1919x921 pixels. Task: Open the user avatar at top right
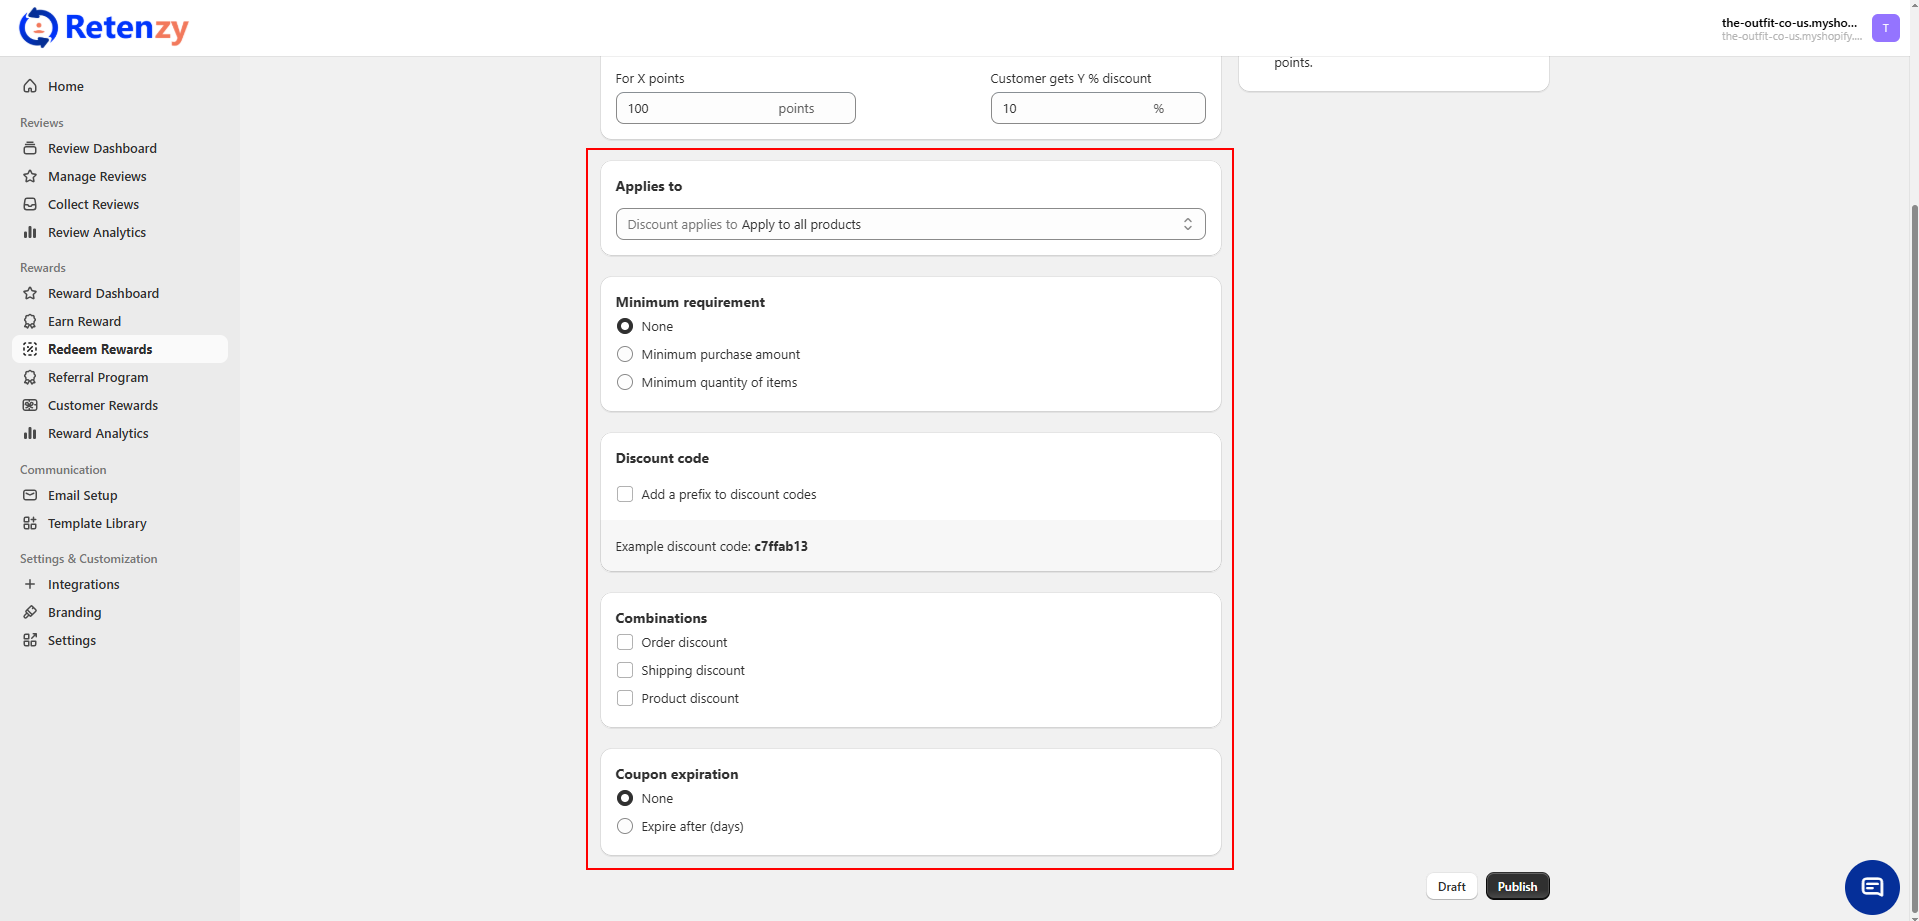pyautogui.click(x=1885, y=28)
